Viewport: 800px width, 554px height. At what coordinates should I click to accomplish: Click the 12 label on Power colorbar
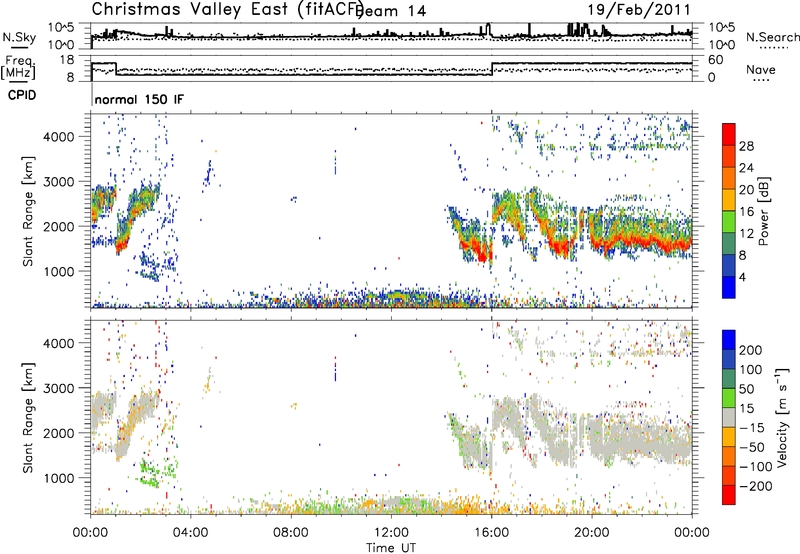tap(746, 234)
